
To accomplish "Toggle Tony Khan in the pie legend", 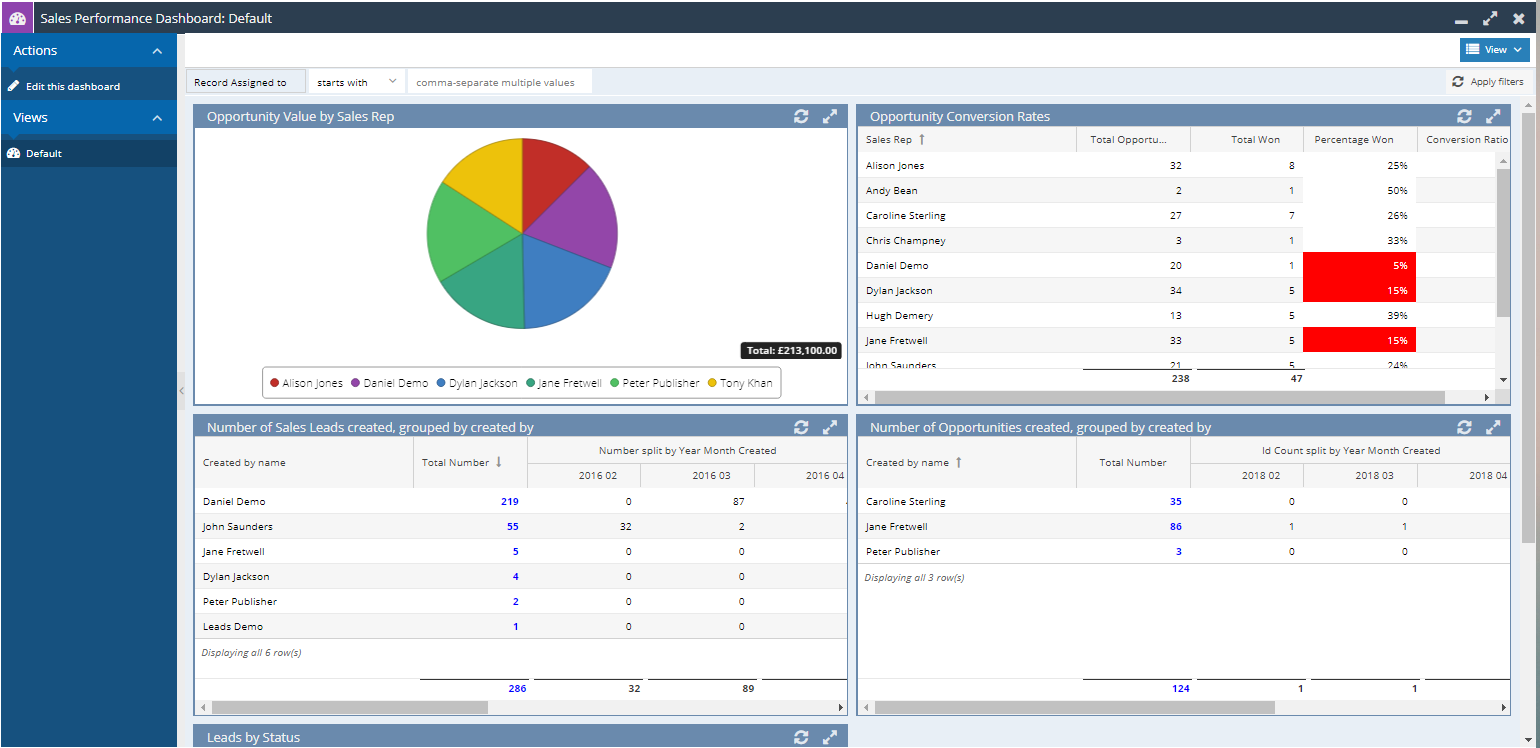I will (740, 383).
